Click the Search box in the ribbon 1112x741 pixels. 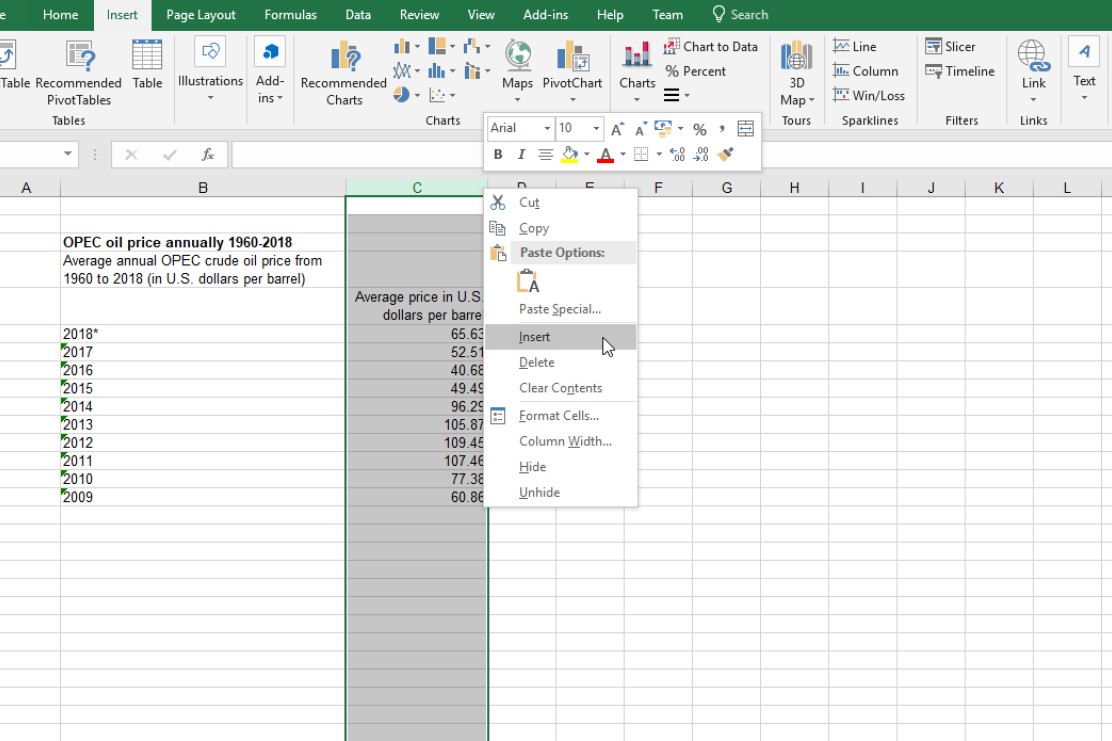[x=740, y=15]
